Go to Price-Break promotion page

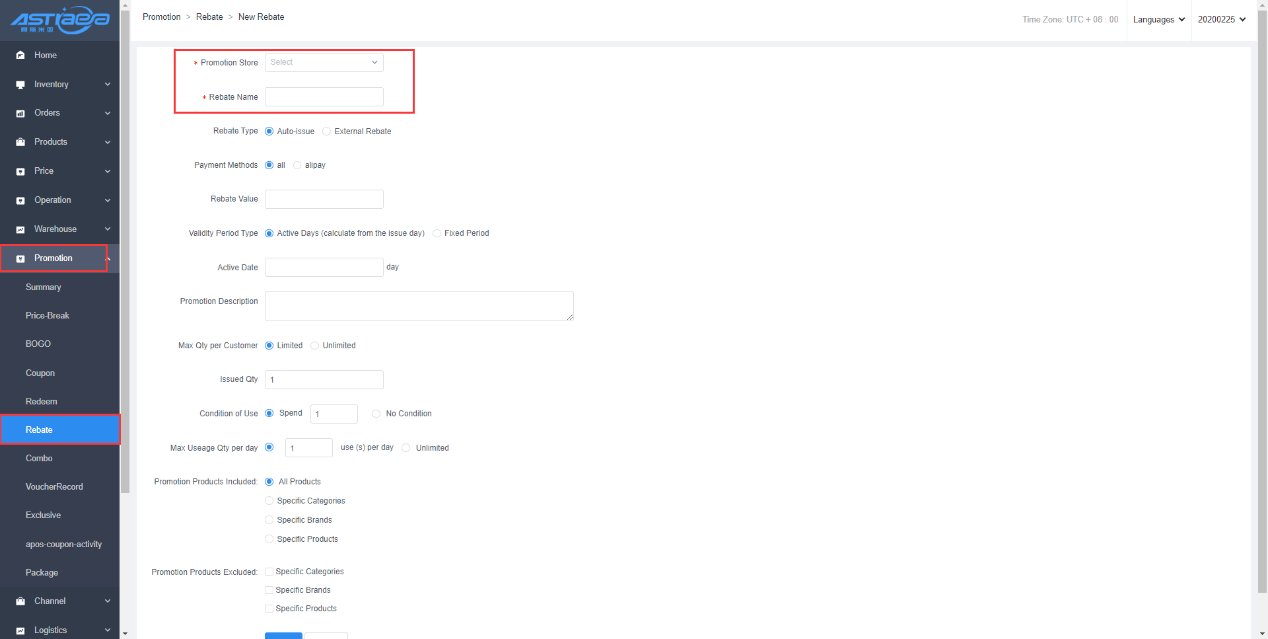pos(47,316)
